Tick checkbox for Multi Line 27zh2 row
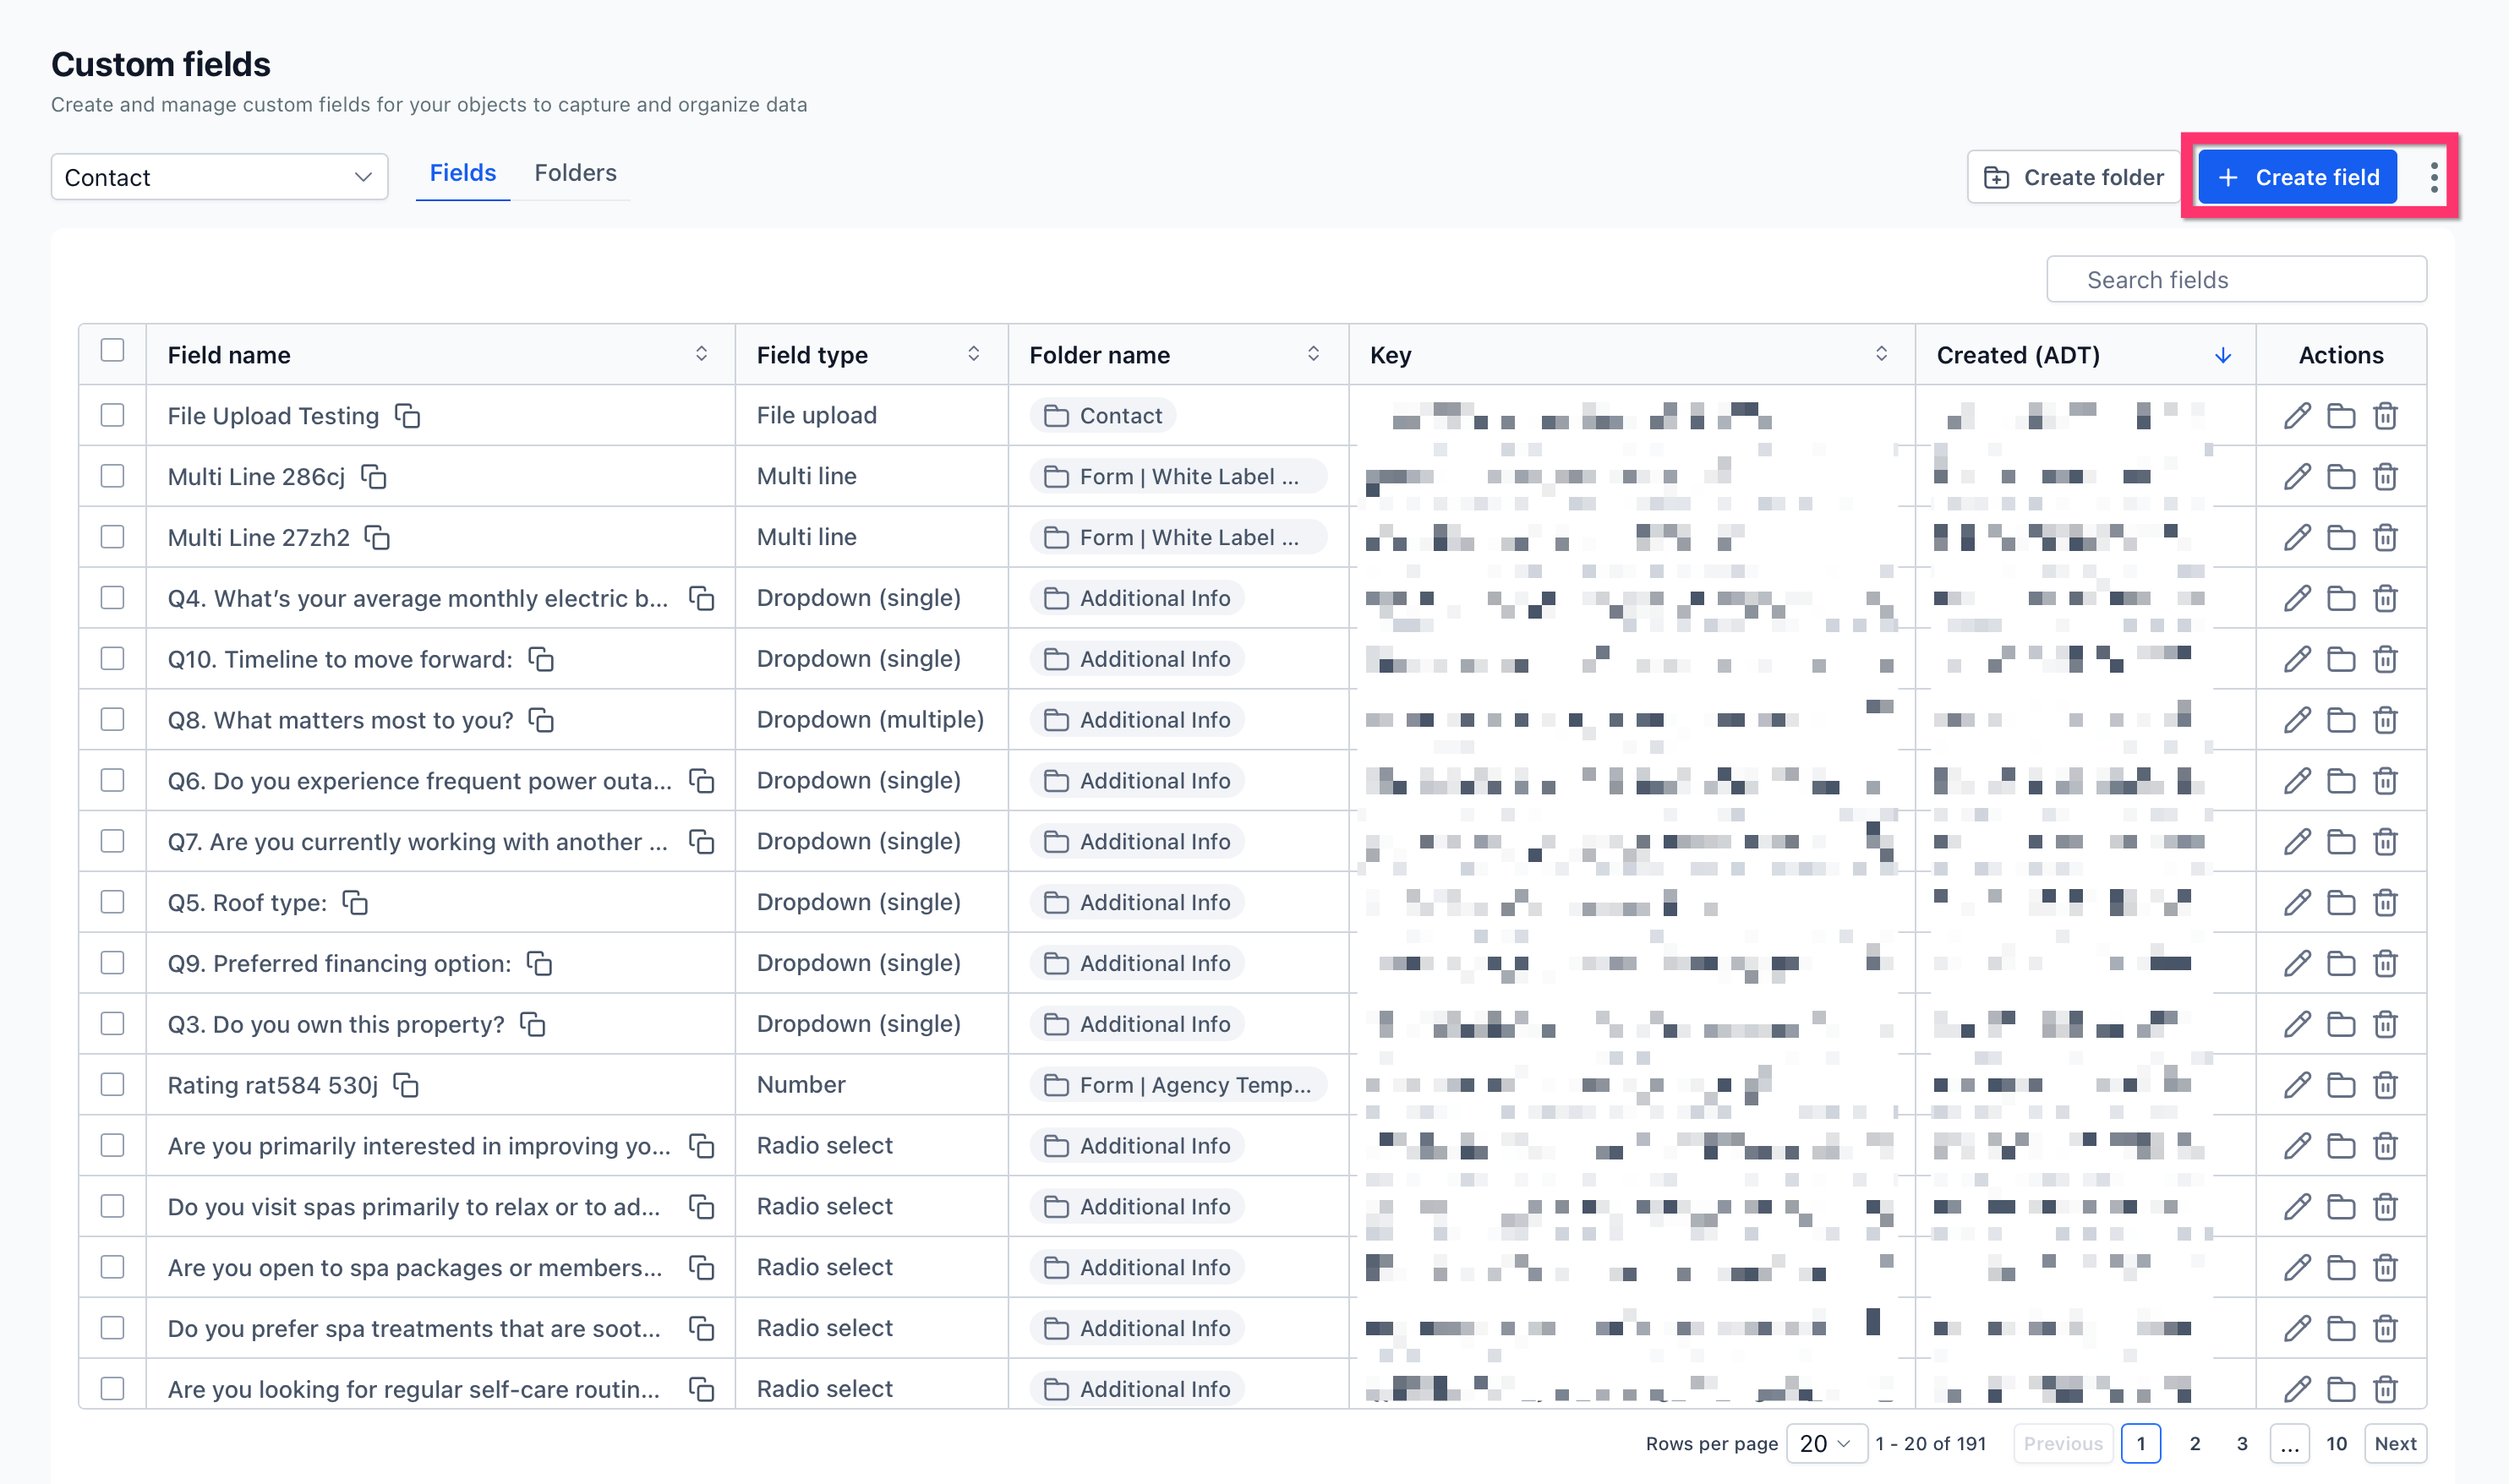 (x=112, y=537)
